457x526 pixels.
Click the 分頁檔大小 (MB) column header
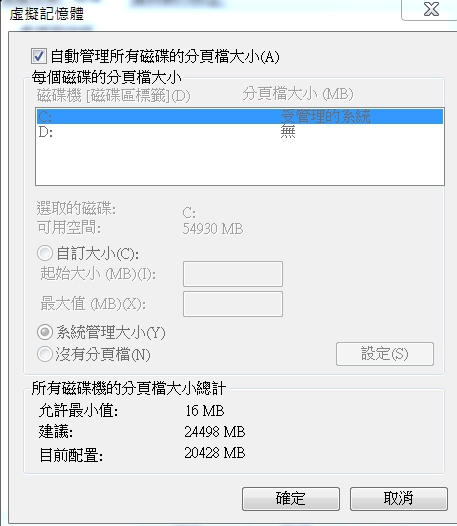tap(298, 94)
